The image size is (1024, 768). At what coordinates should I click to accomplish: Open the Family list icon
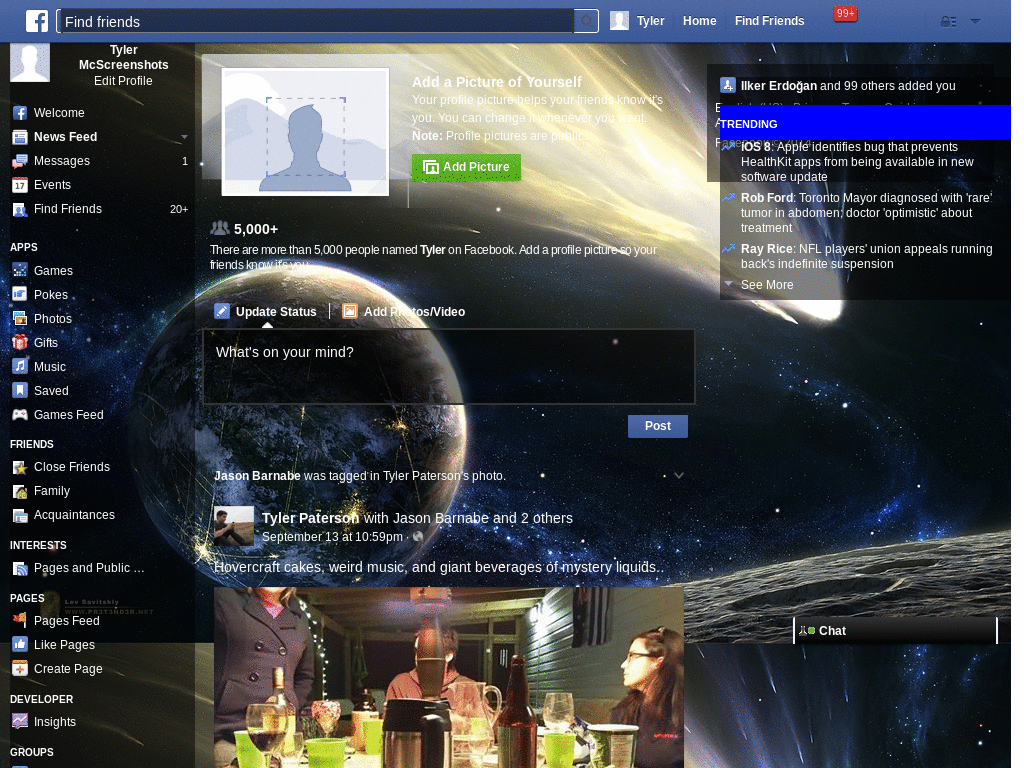[20, 491]
